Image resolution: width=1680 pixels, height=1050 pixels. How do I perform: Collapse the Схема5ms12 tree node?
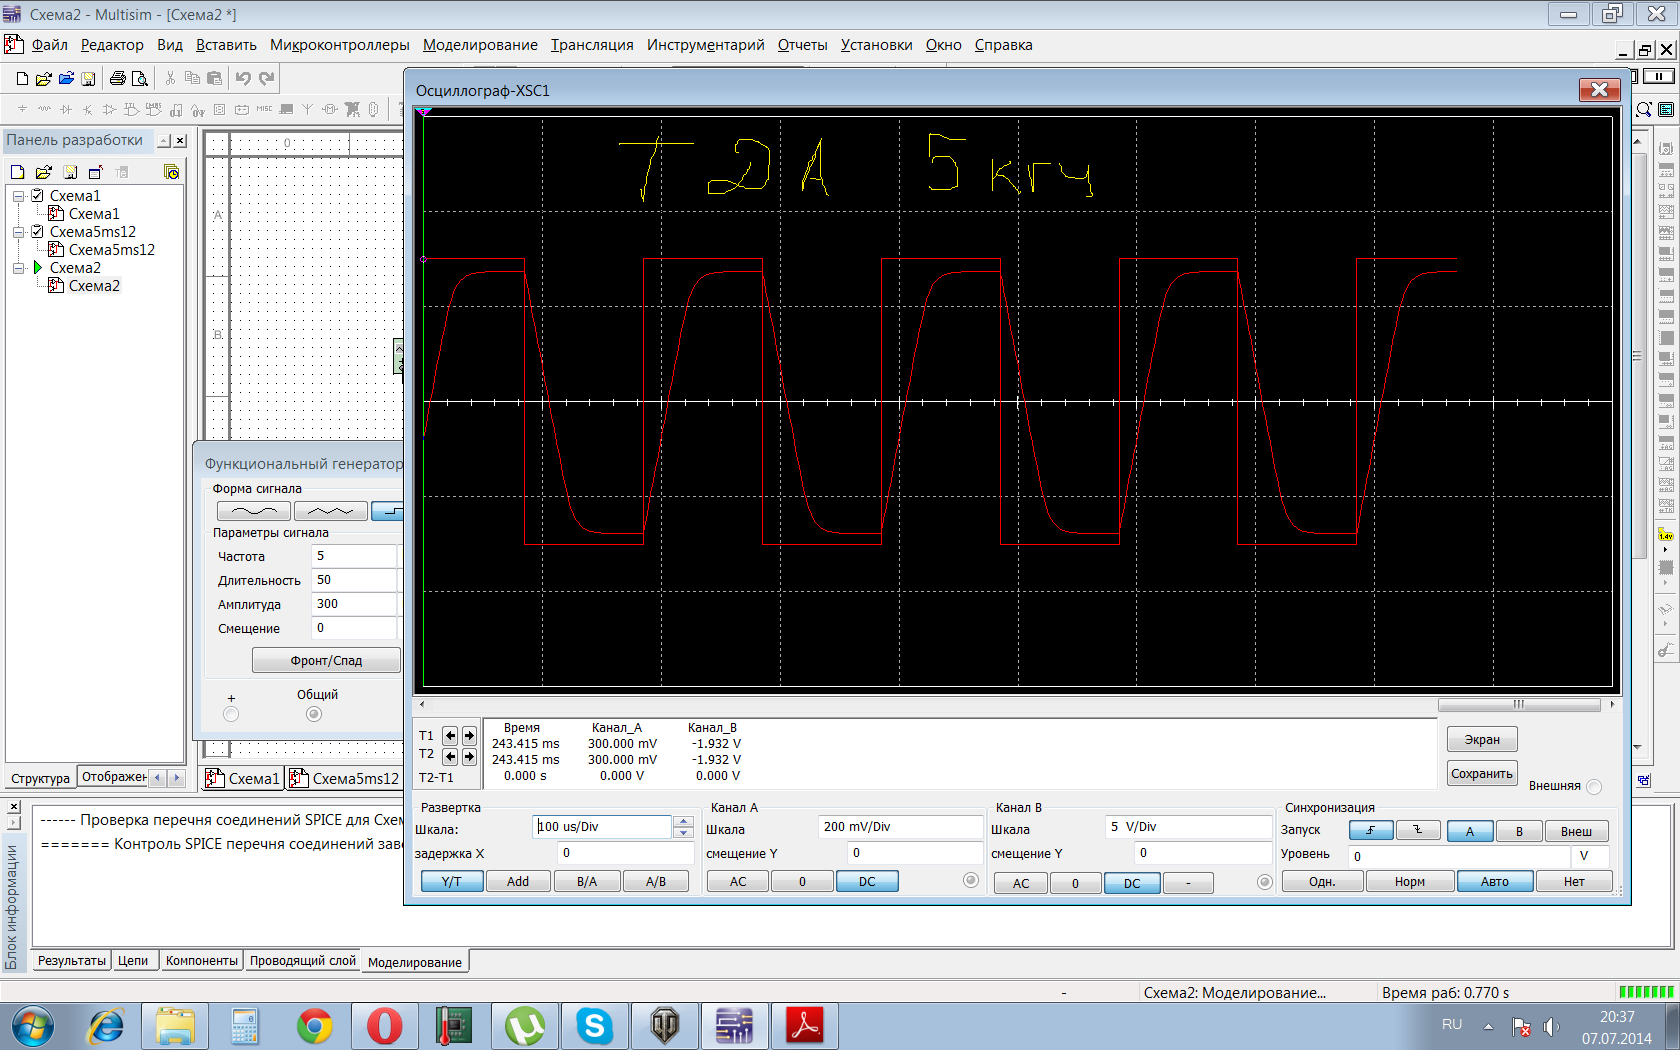[x=18, y=232]
